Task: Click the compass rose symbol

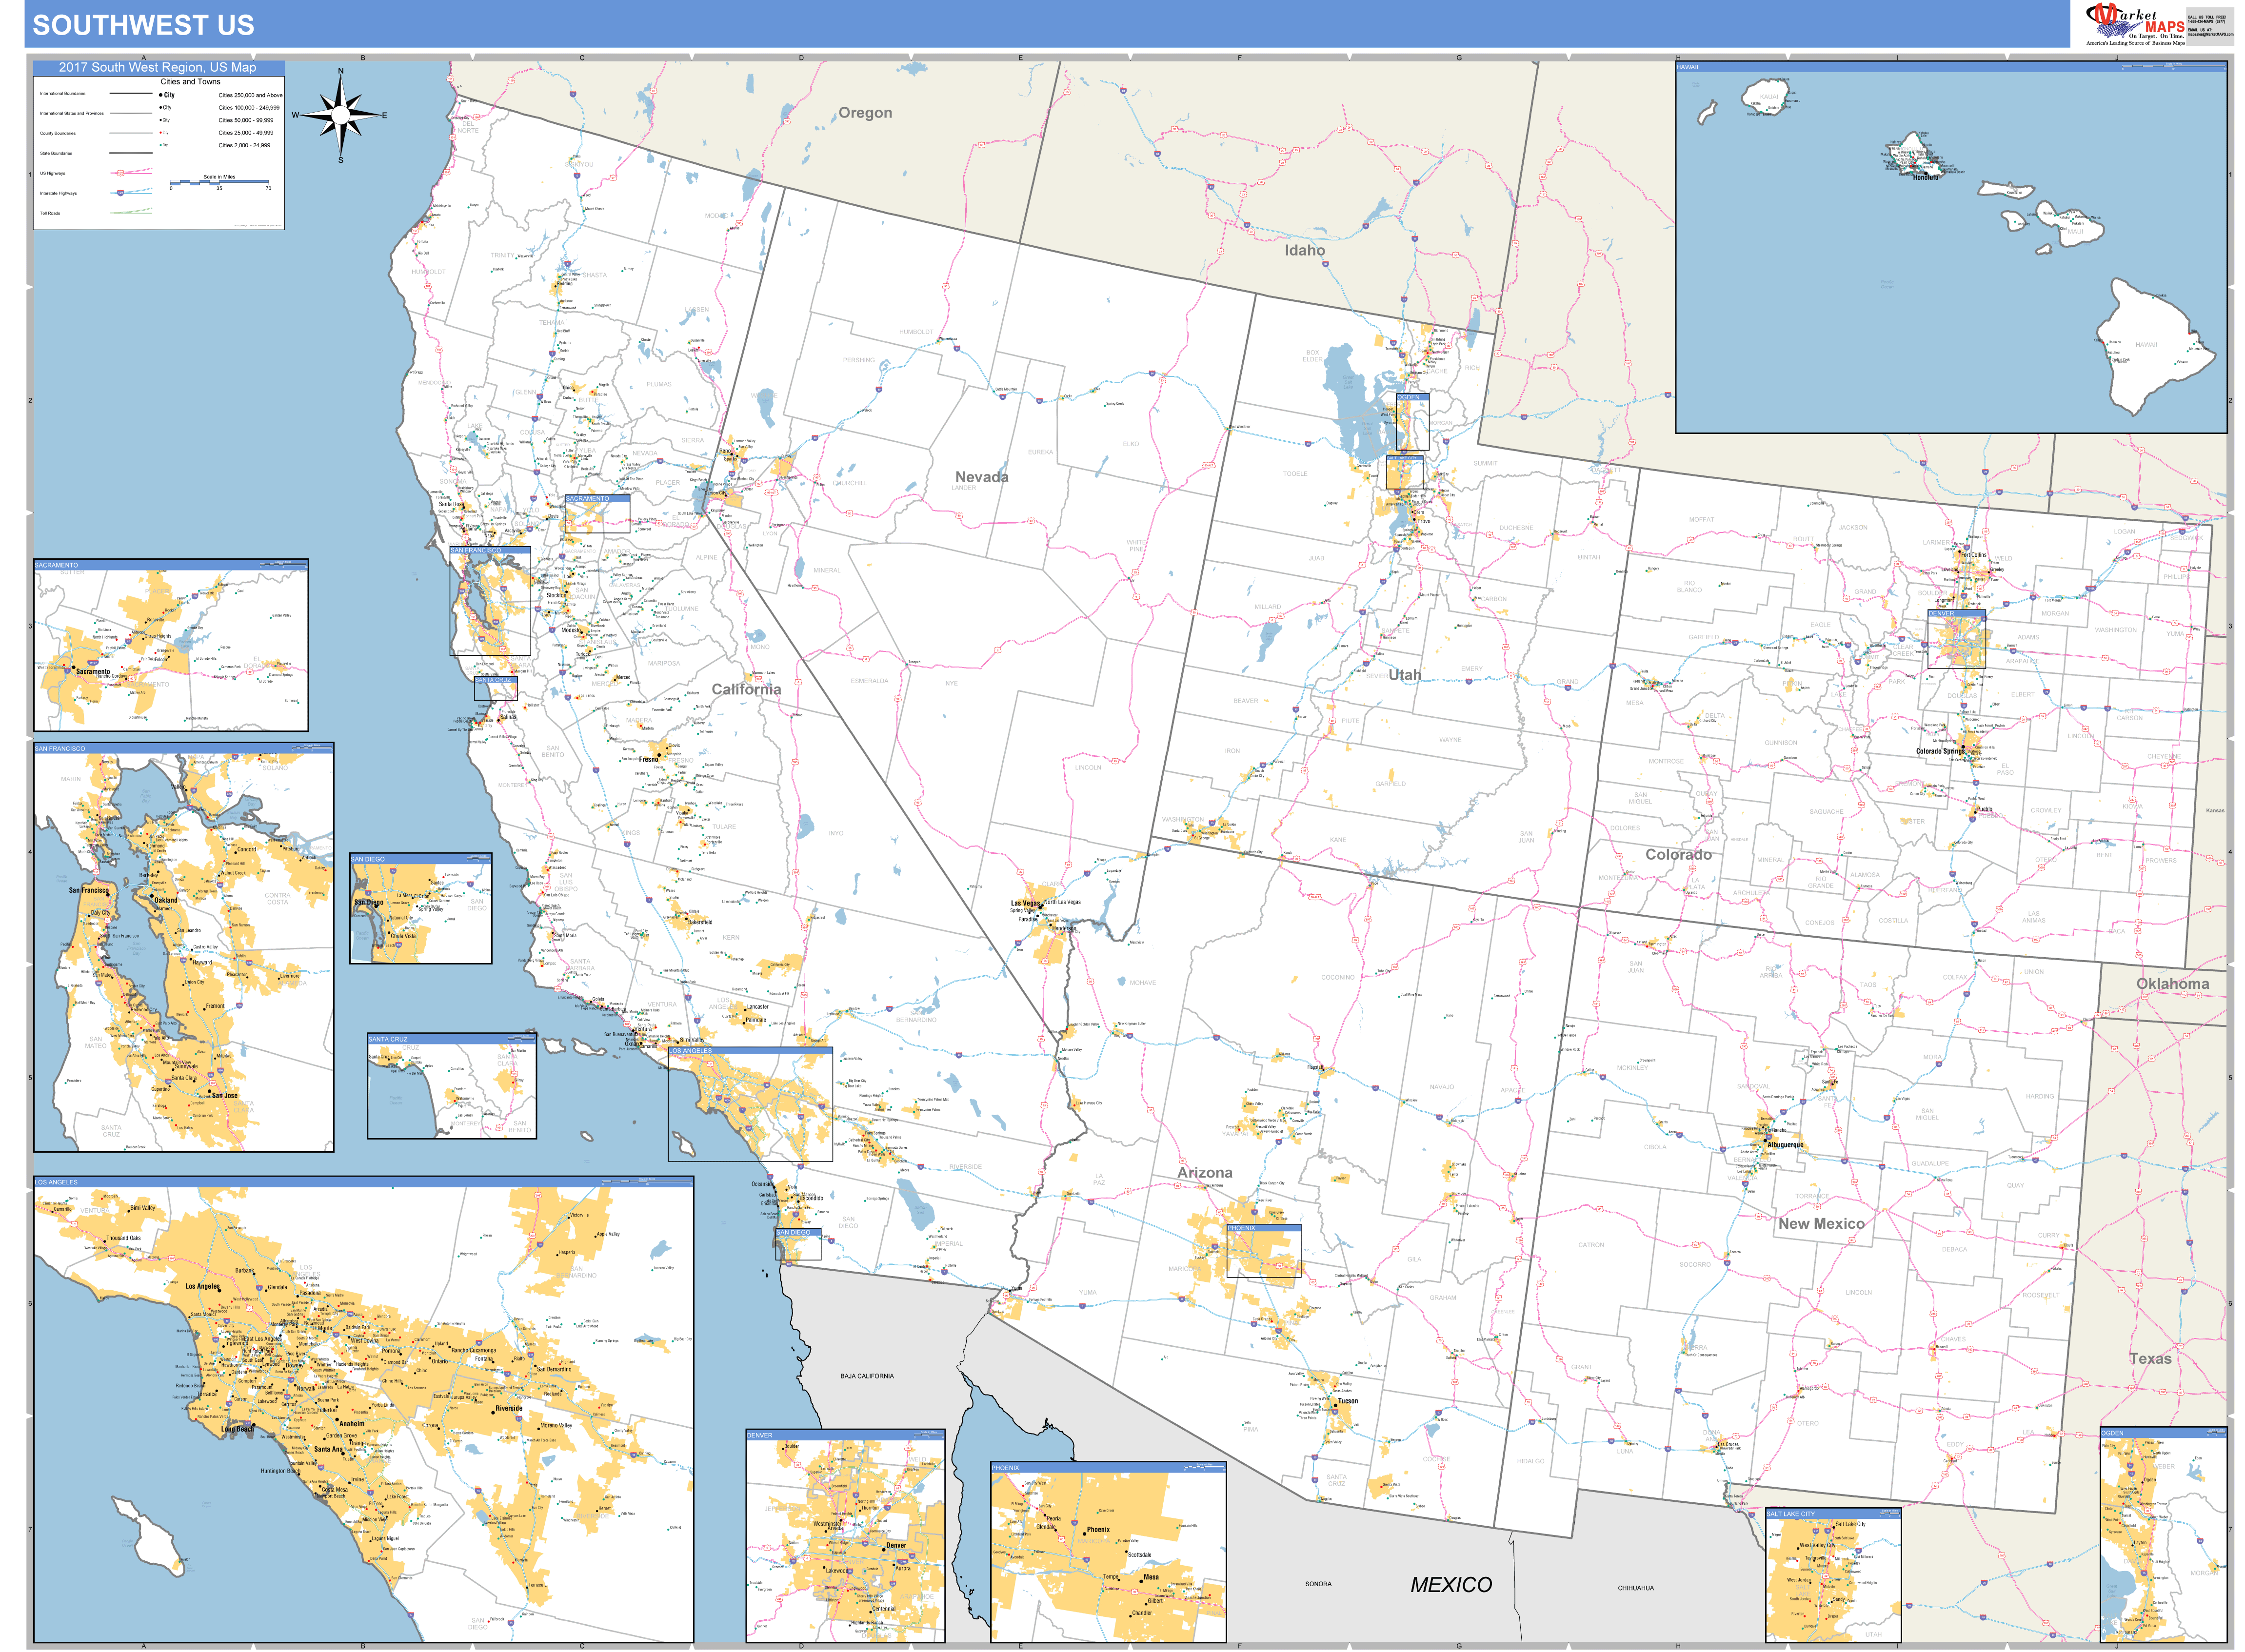Action: (x=340, y=116)
